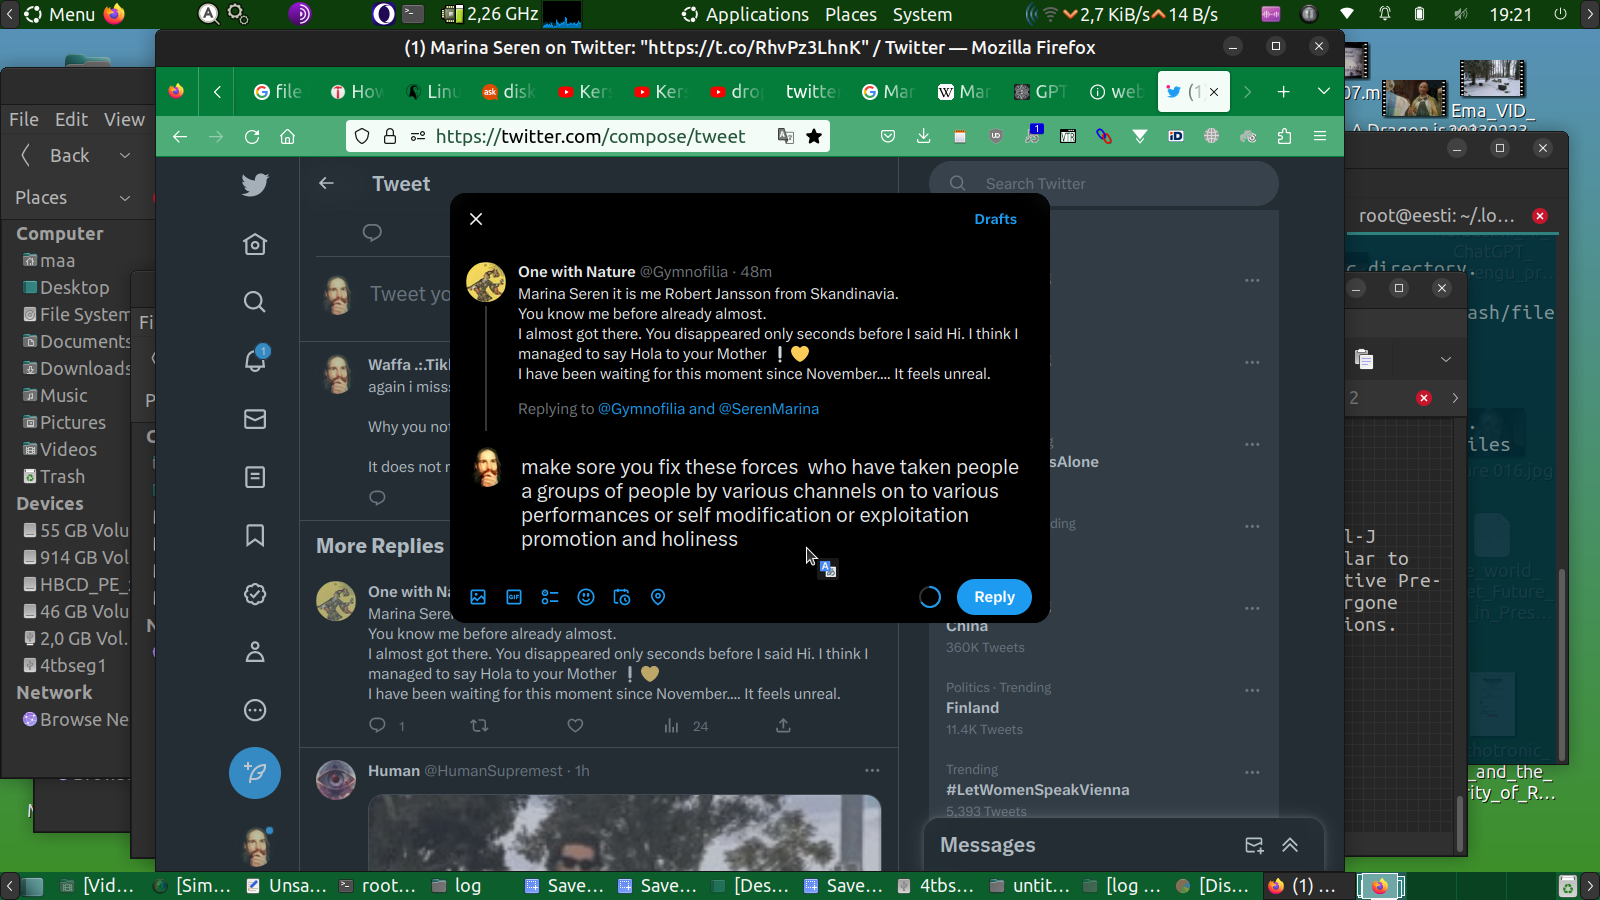
Task: Click the blue Reply button
Action: [x=994, y=597]
